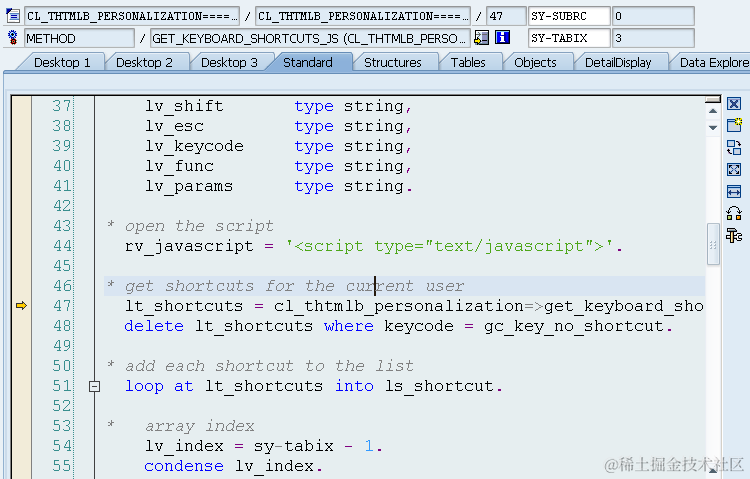Click the scroll up arrow of code editor
The width and height of the screenshot is (750, 479).
pos(713,111)
